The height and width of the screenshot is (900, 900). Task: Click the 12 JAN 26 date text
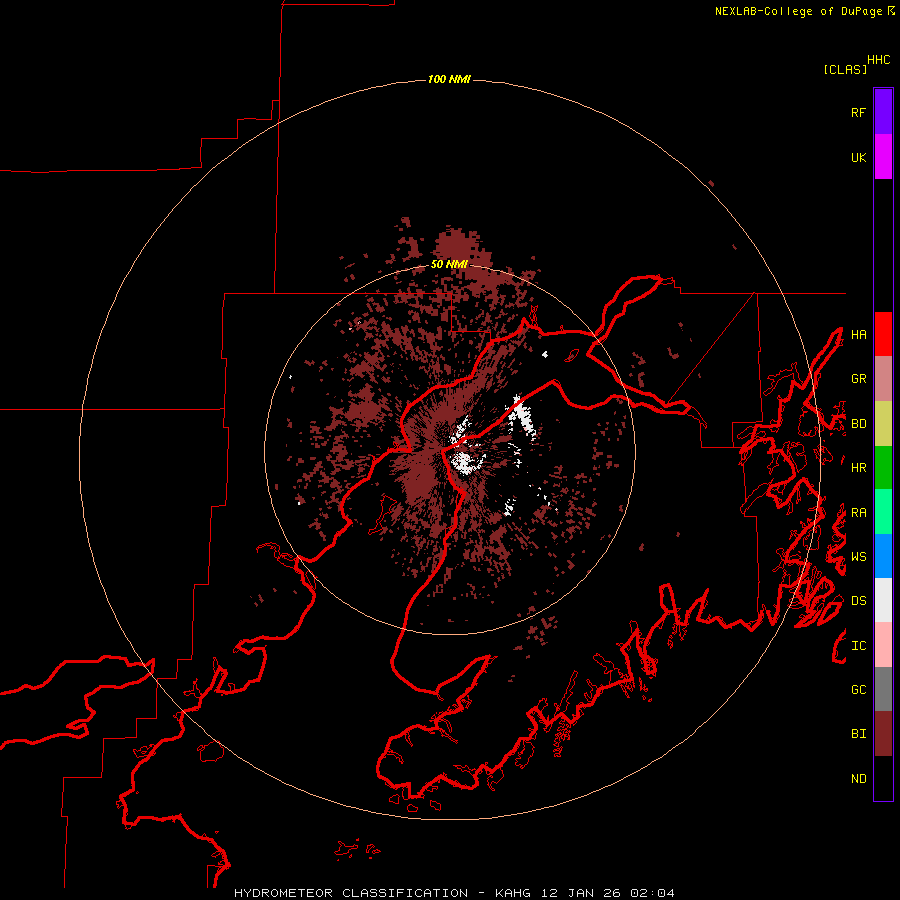(x=581, y=893)
